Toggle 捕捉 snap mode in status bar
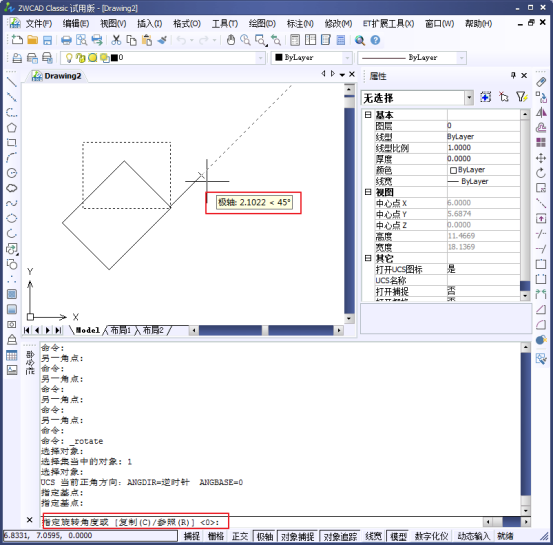This screenshot has height=545, width=554. point(192,536)
